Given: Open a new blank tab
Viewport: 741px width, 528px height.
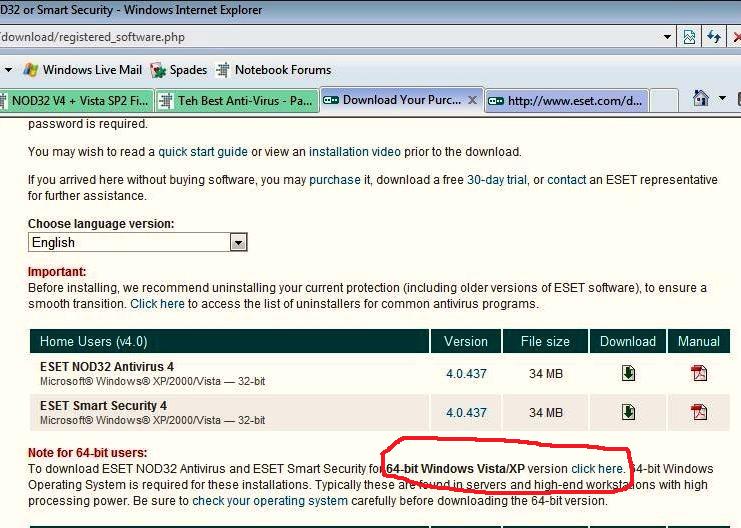Looking at the screenshot, I should 664,101.
